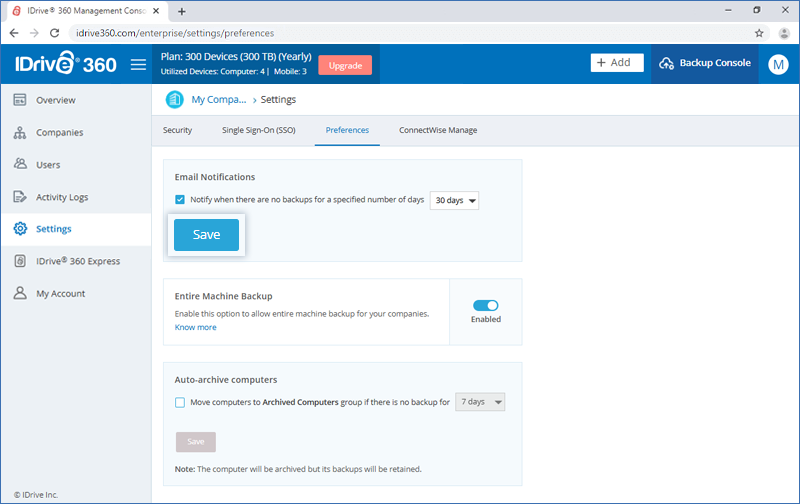Click the IDrive 360 Express icon
The height and width of the screenshot is (504, 800).
click(19, 261)
